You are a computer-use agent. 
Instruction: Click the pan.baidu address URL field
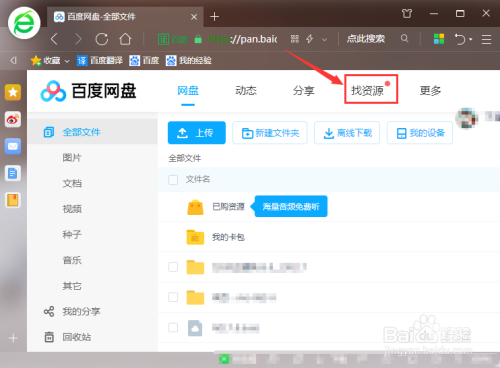click(242, 39)
